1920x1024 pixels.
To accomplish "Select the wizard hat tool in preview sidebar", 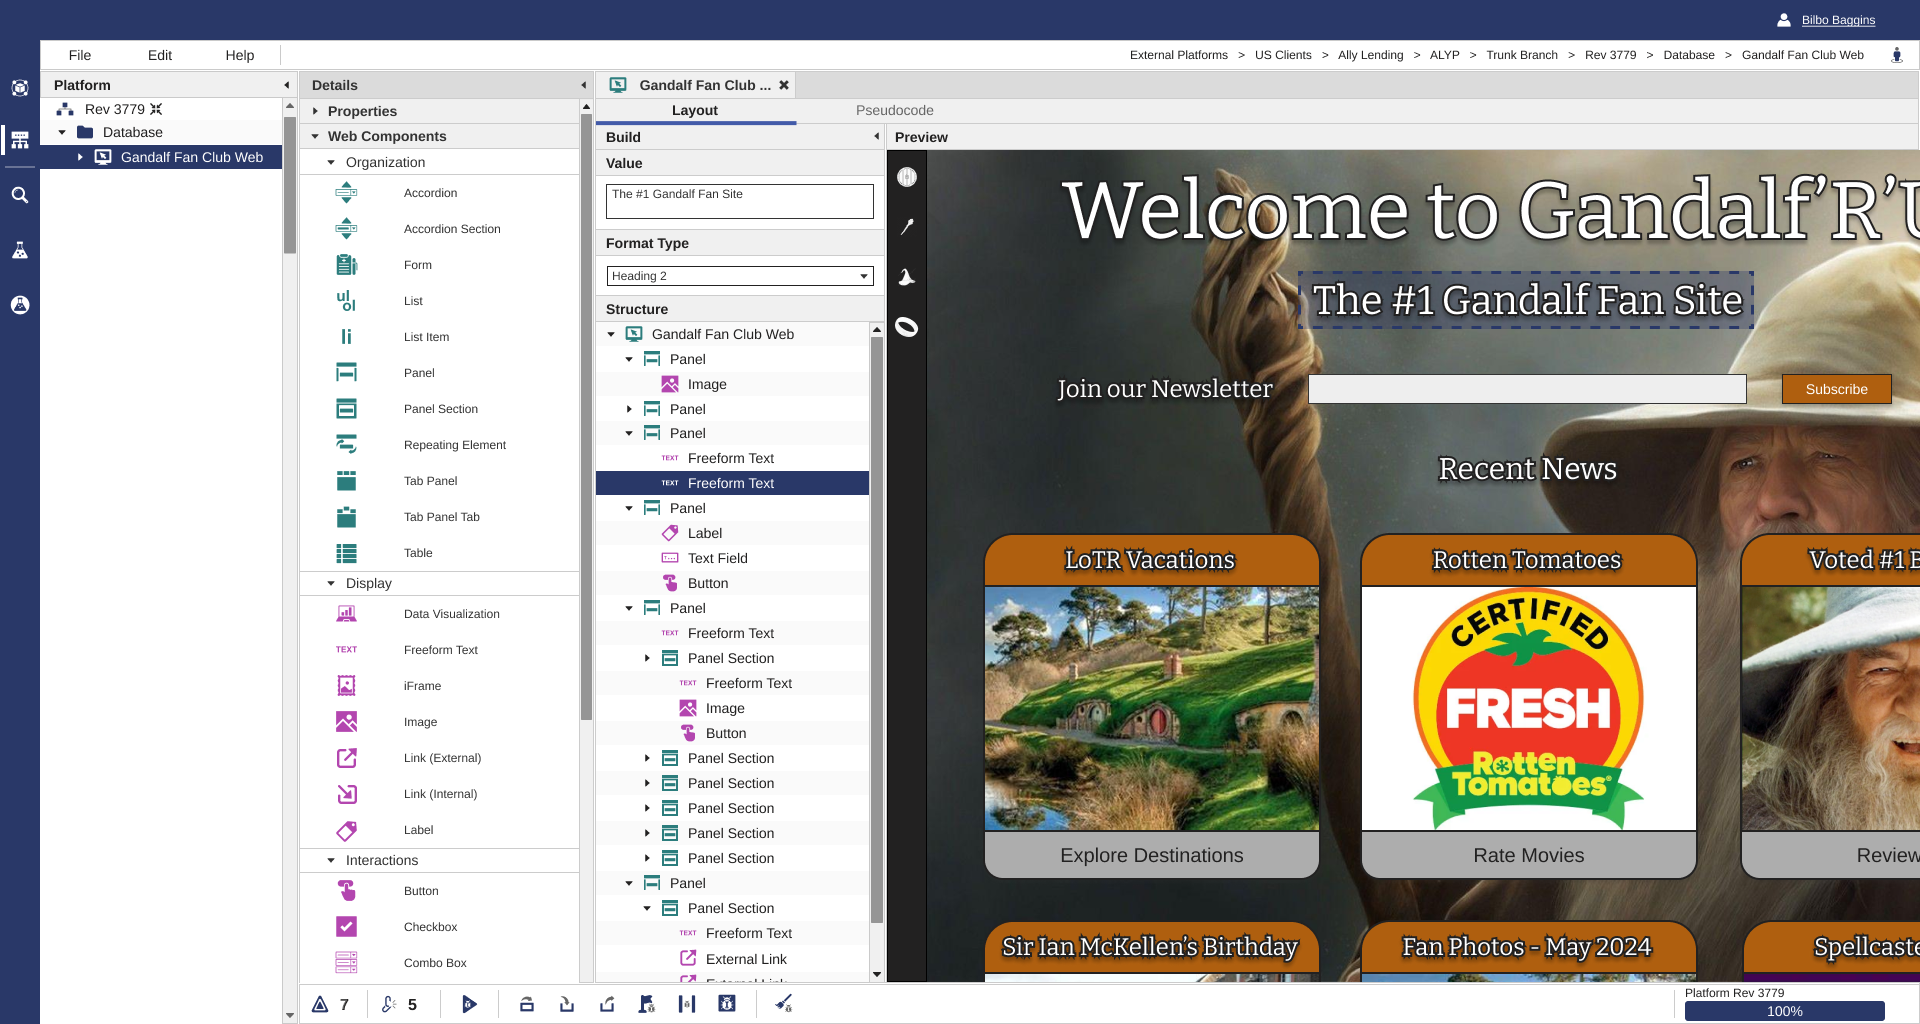I will click(907, 277).
